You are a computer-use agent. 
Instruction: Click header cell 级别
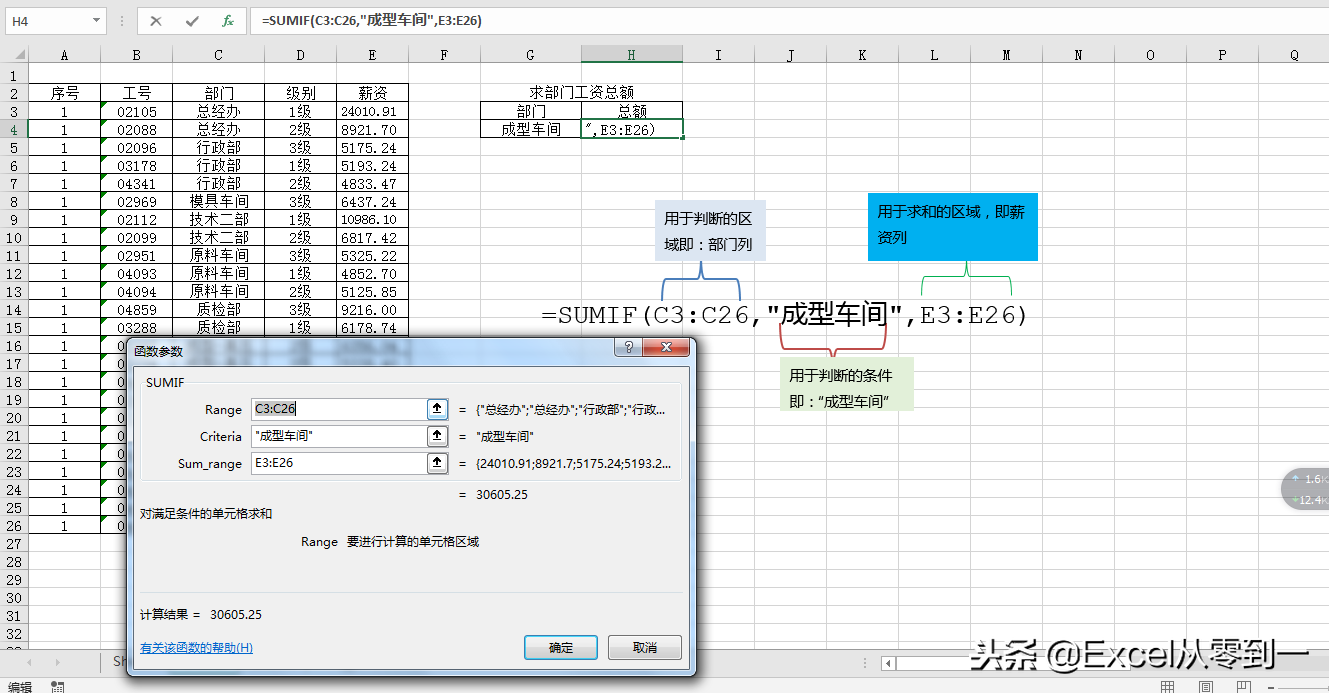[x=300, y=93]
